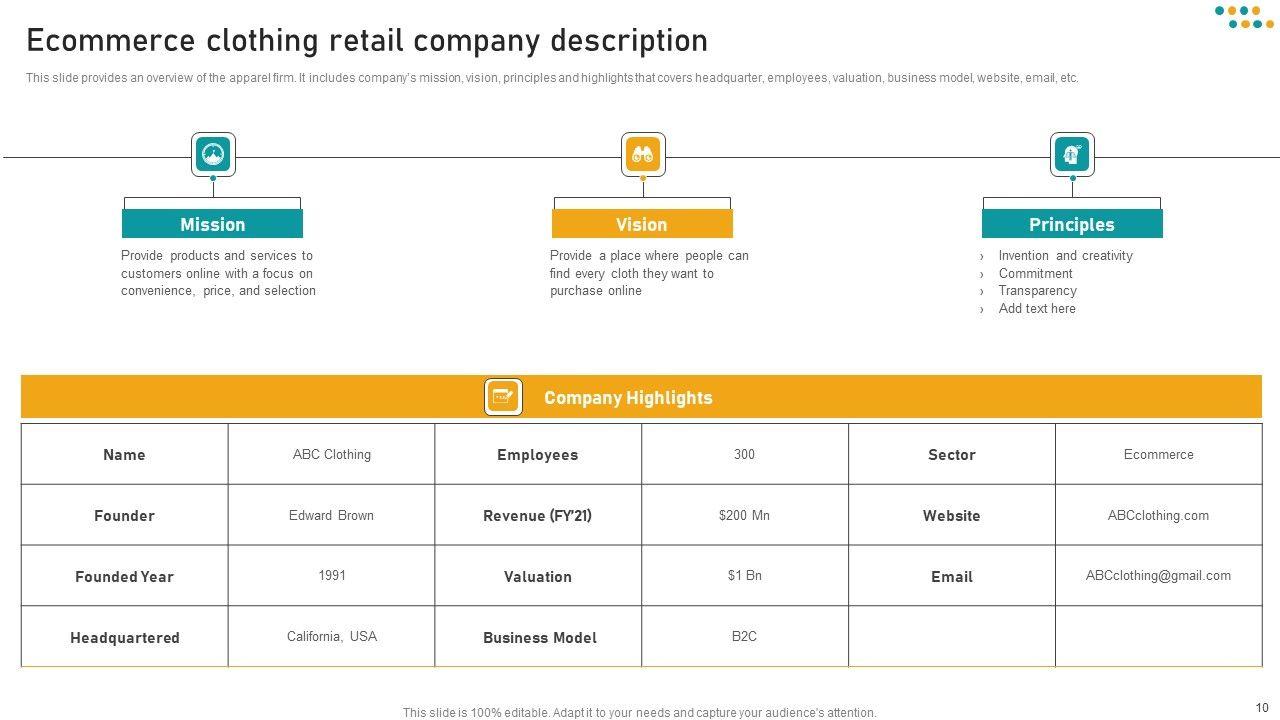Click the B2C business model cell
This screenshot has width=1280, height=720.
pyautogui.click(x=744, y=636)
